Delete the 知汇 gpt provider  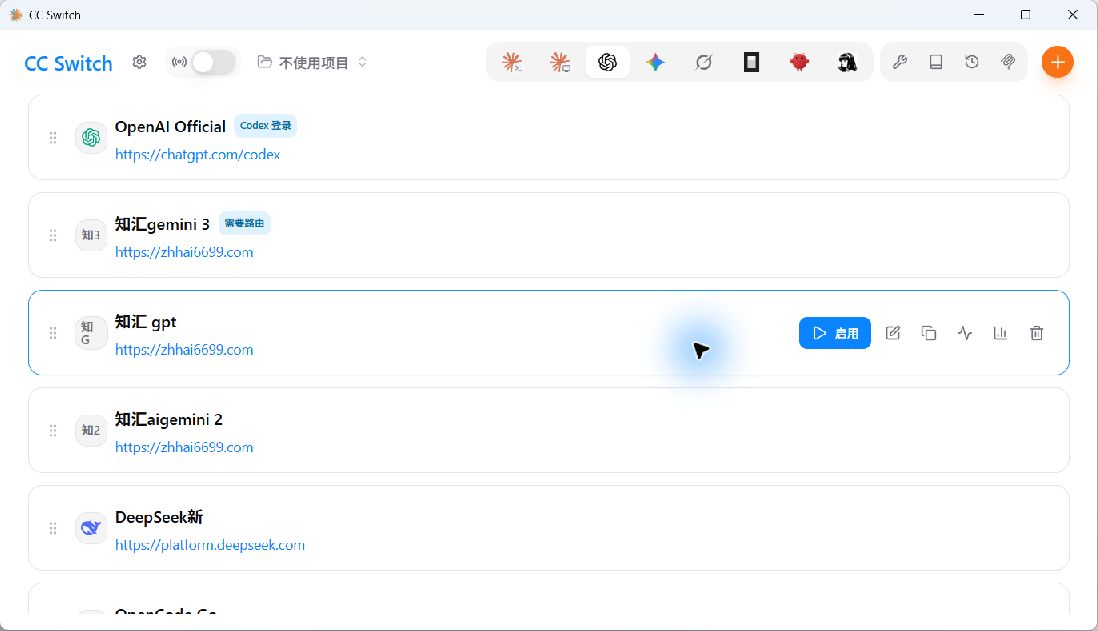1036,333
